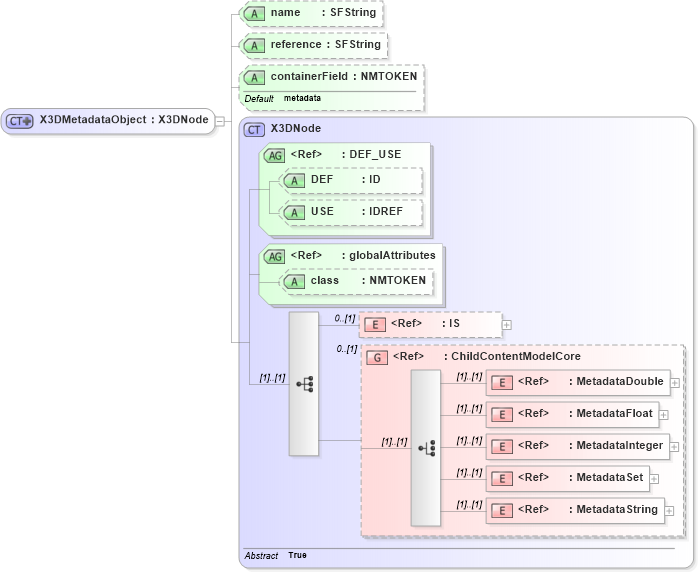Click the E icon of IS element
The image size is (698, 572).
tap(375, 325)
